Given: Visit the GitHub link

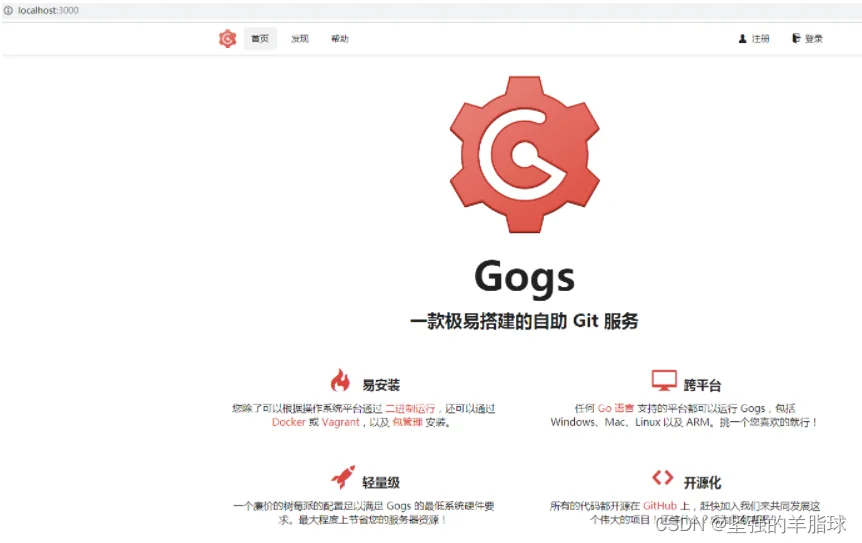Looking at the screenshot, I should coord(660,506).
